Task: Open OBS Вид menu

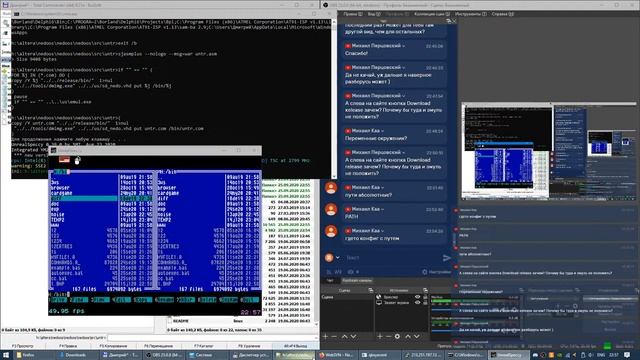Action: [x=373, y=14]
